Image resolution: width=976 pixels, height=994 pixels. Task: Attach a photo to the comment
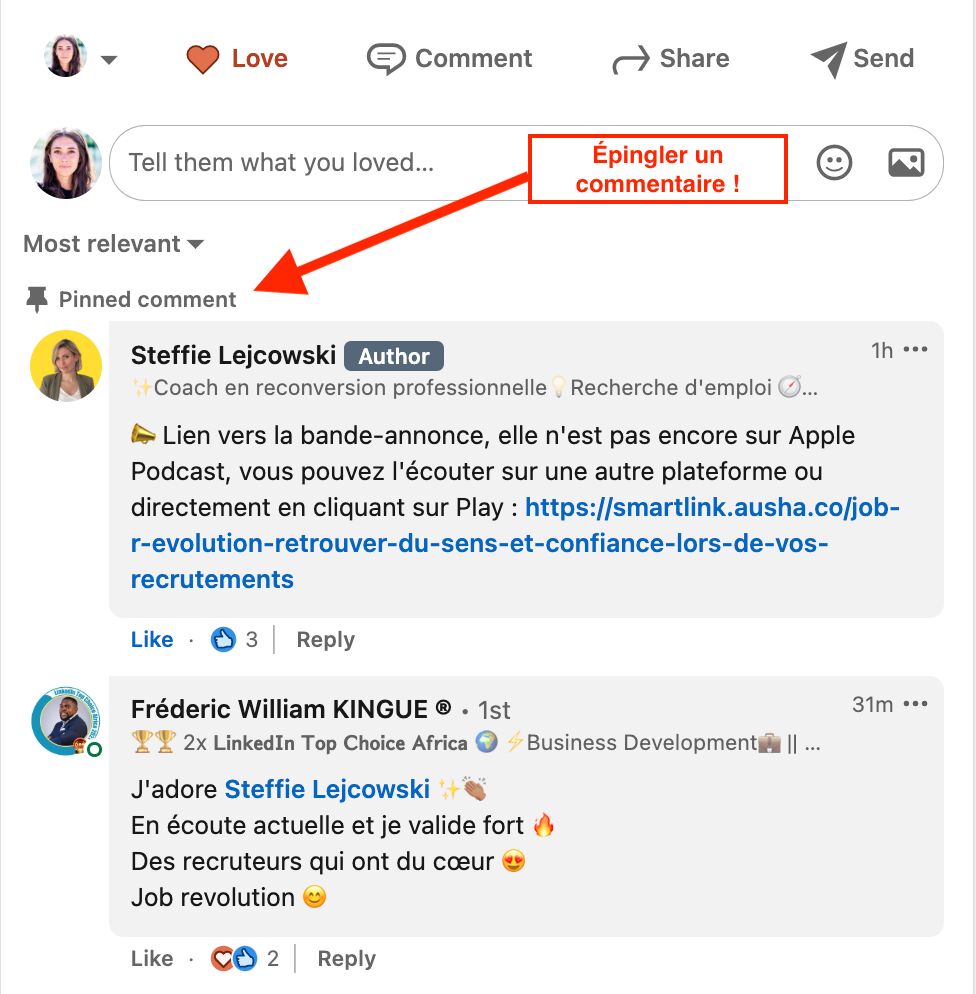click(x=906, y=162)
